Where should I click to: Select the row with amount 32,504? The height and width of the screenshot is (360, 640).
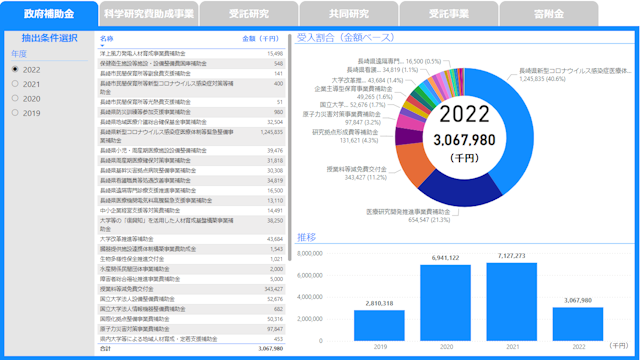[191, 122]
